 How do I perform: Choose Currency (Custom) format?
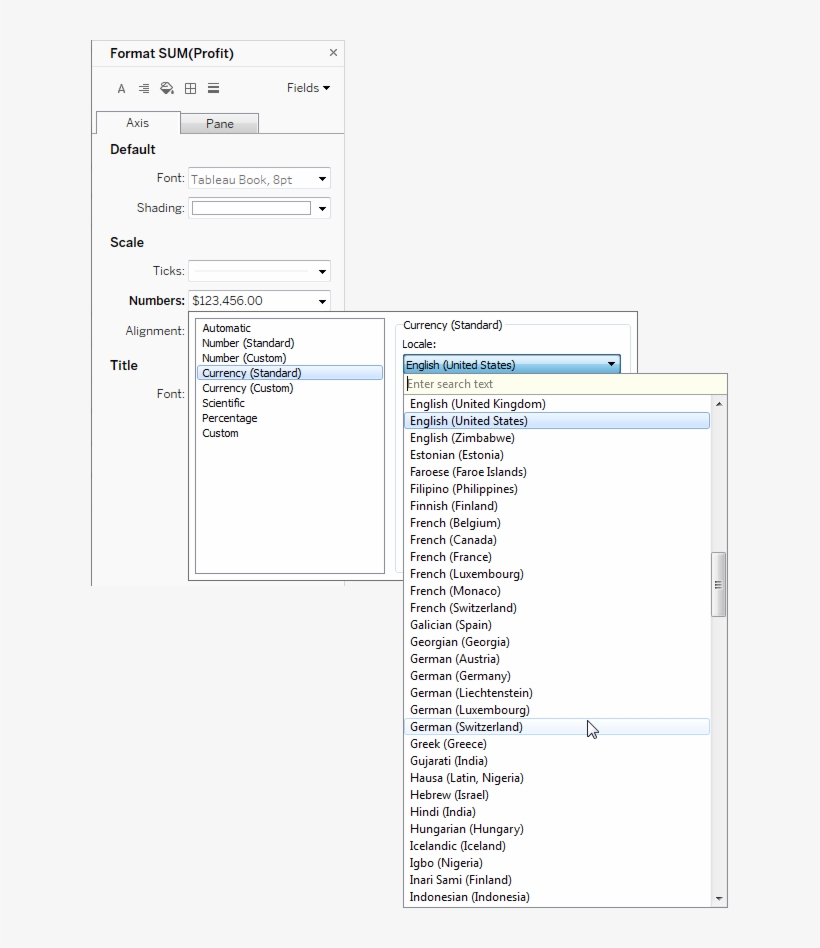point(247,388)
